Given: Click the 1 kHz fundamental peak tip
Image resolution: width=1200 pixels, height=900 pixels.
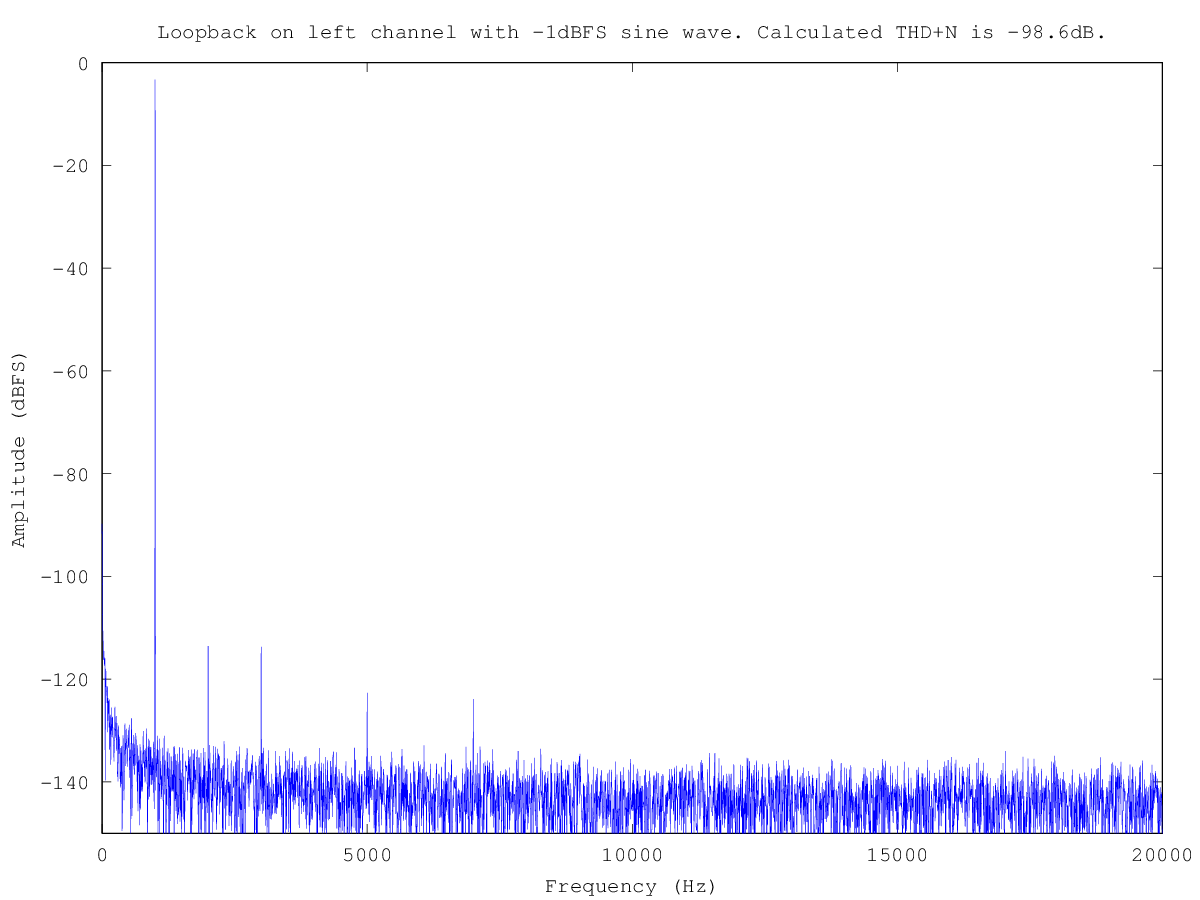Looking at the screenshot, I should point(155,82).
